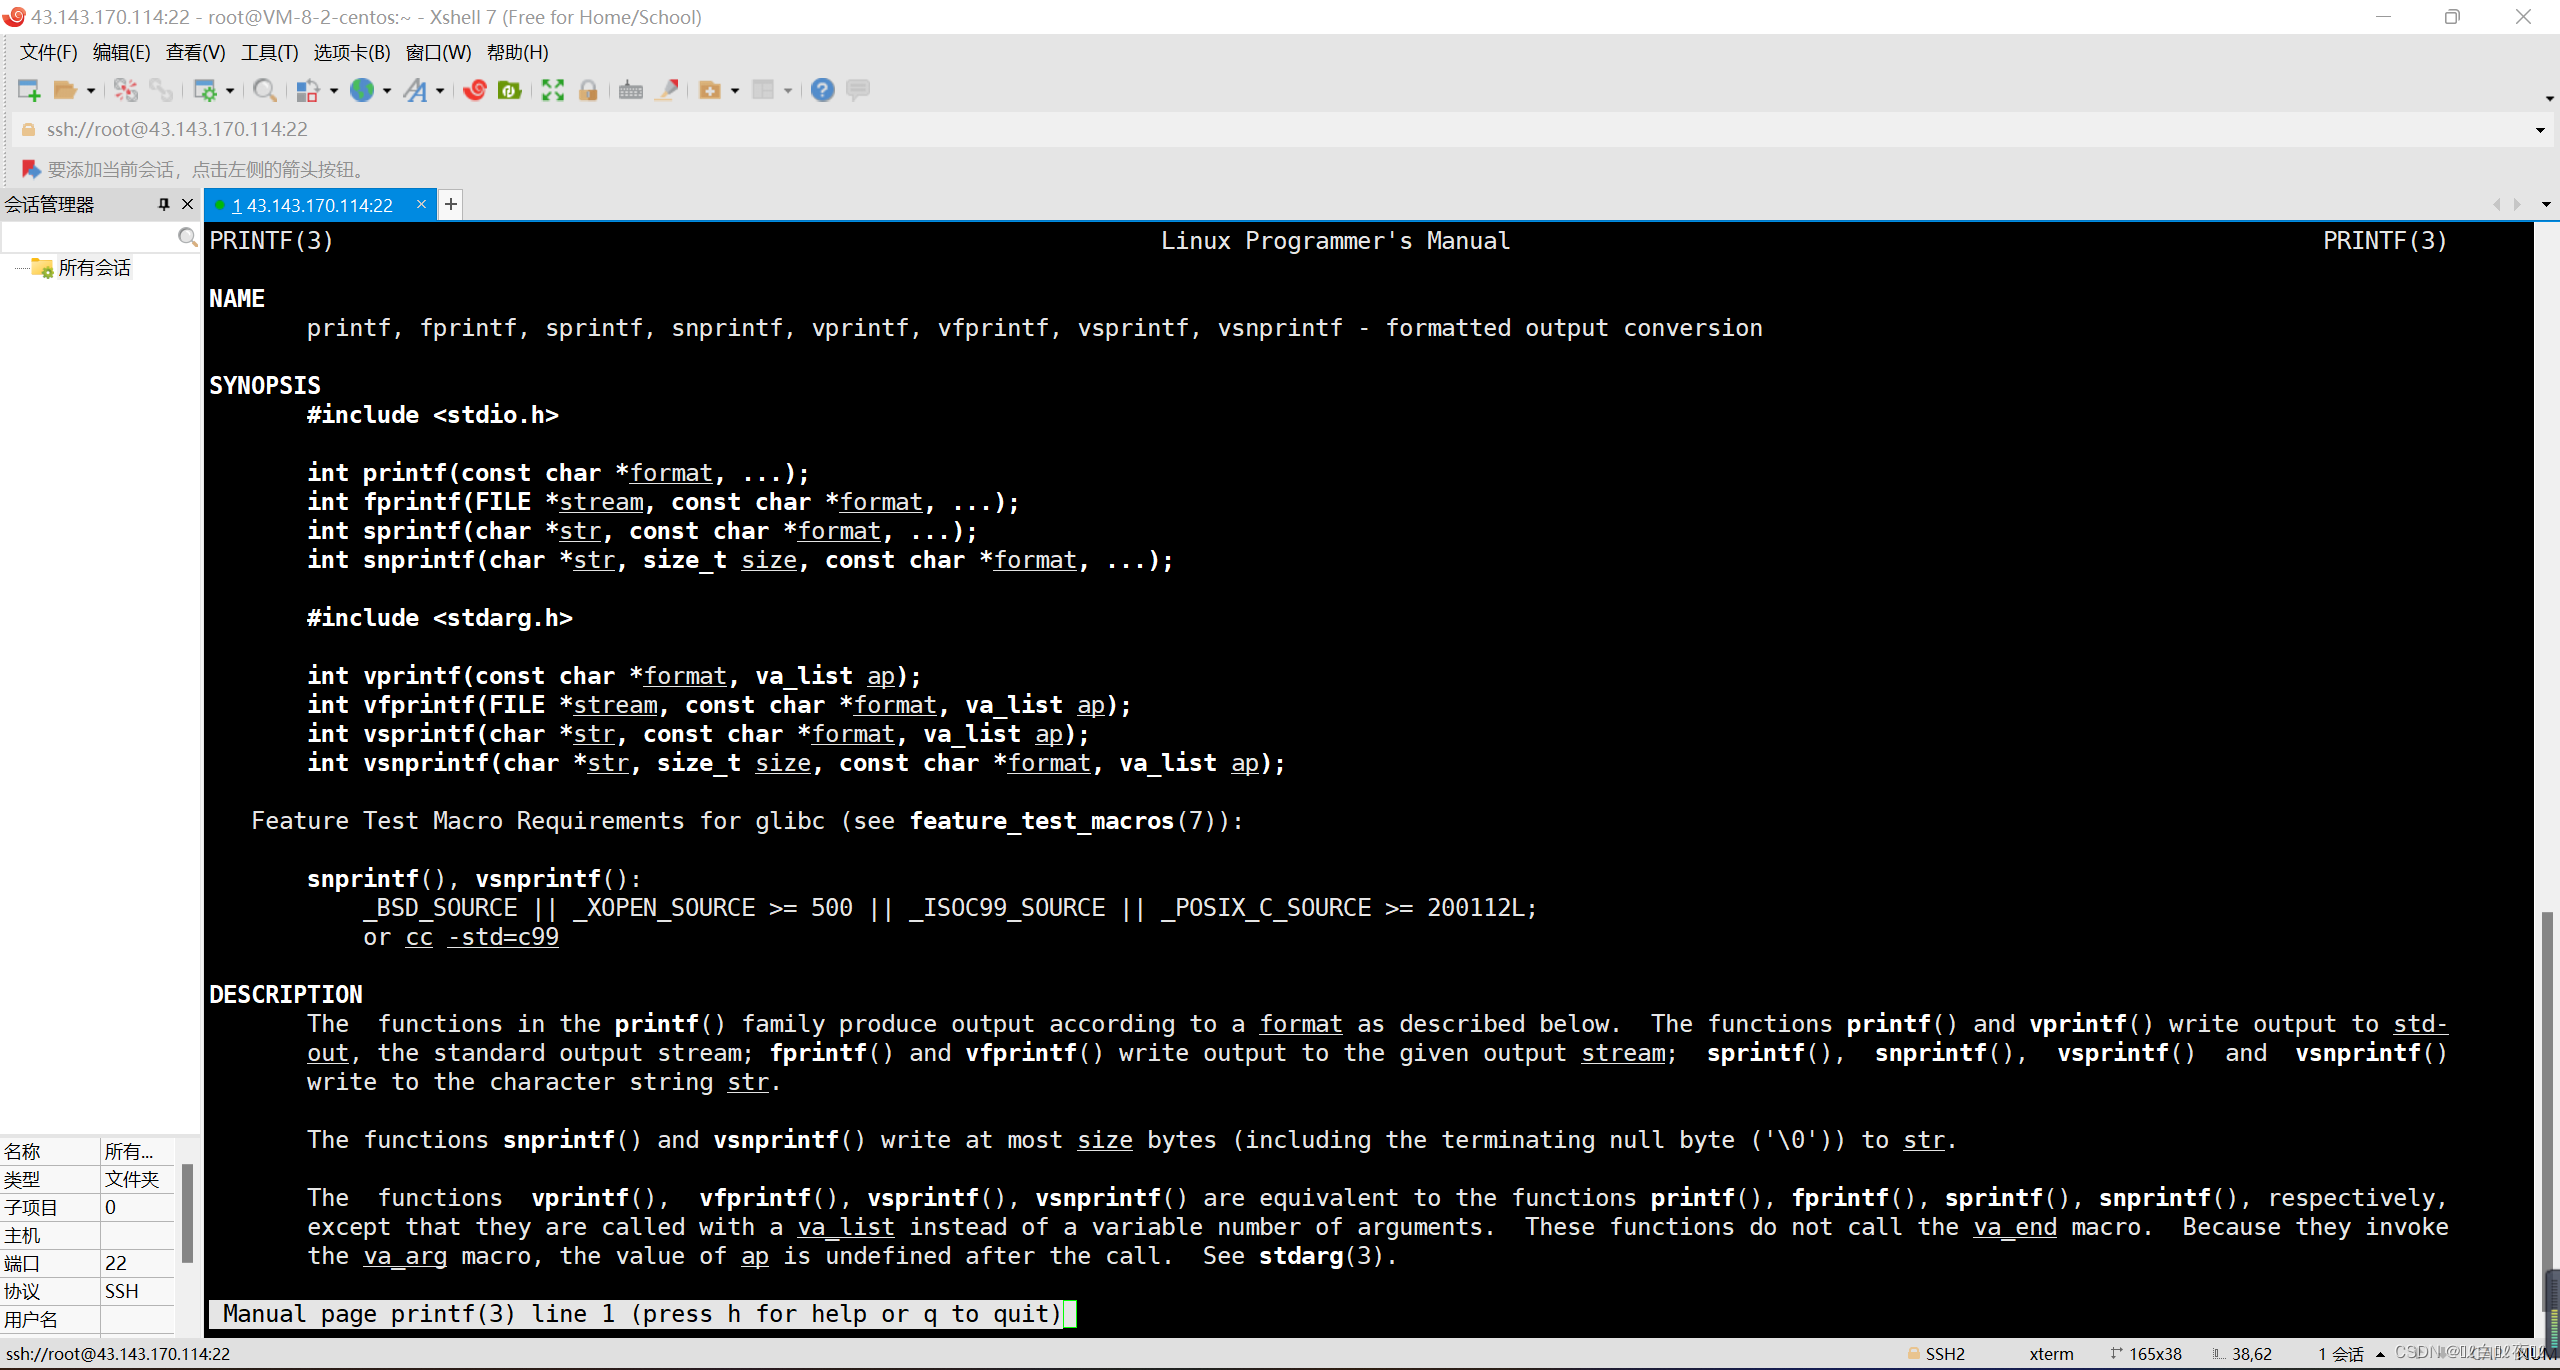Click the close session tab button

click(x=420, y=203)
